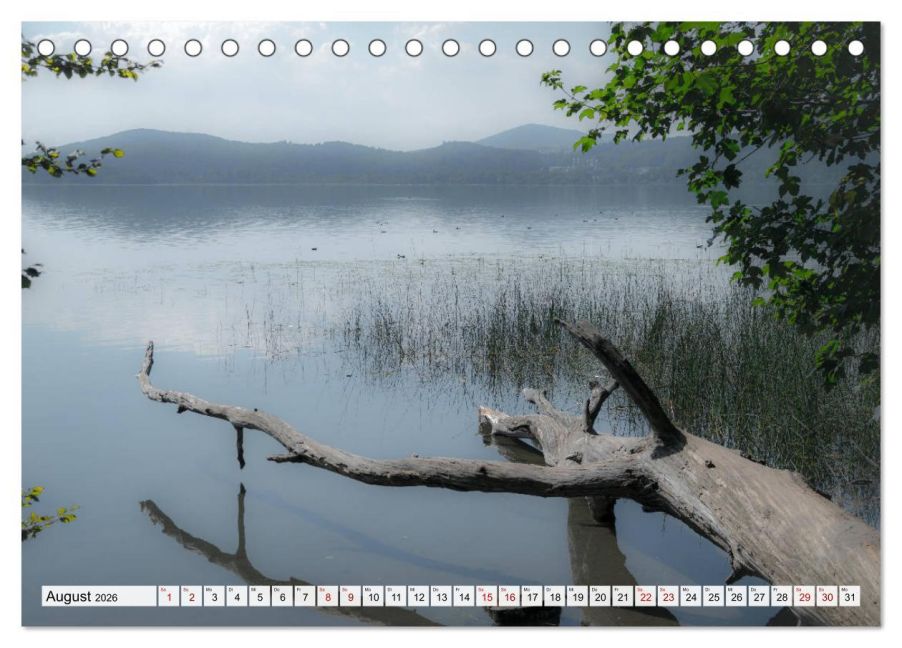Select the red date 8 cell
This screenshot has width=902, height=648.
pyautogui.click(x=327, y=597)
